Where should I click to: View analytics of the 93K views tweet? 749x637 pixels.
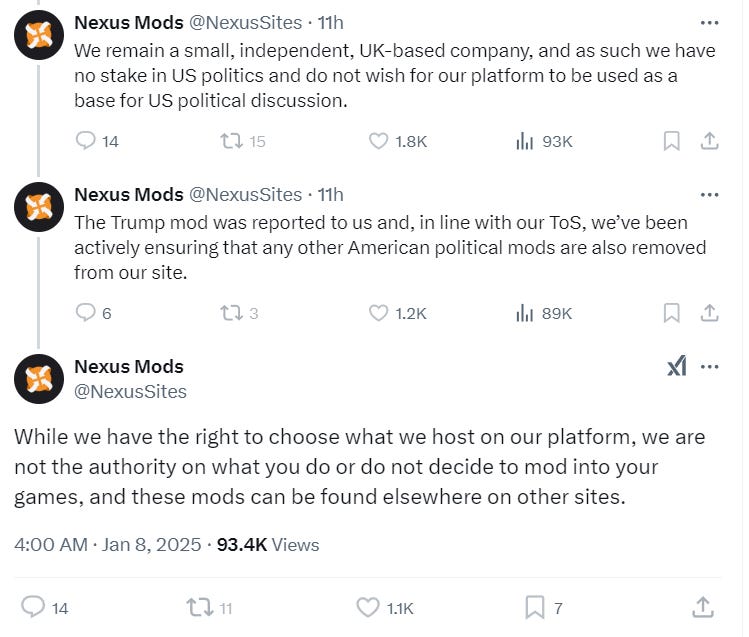coord(525,141)
